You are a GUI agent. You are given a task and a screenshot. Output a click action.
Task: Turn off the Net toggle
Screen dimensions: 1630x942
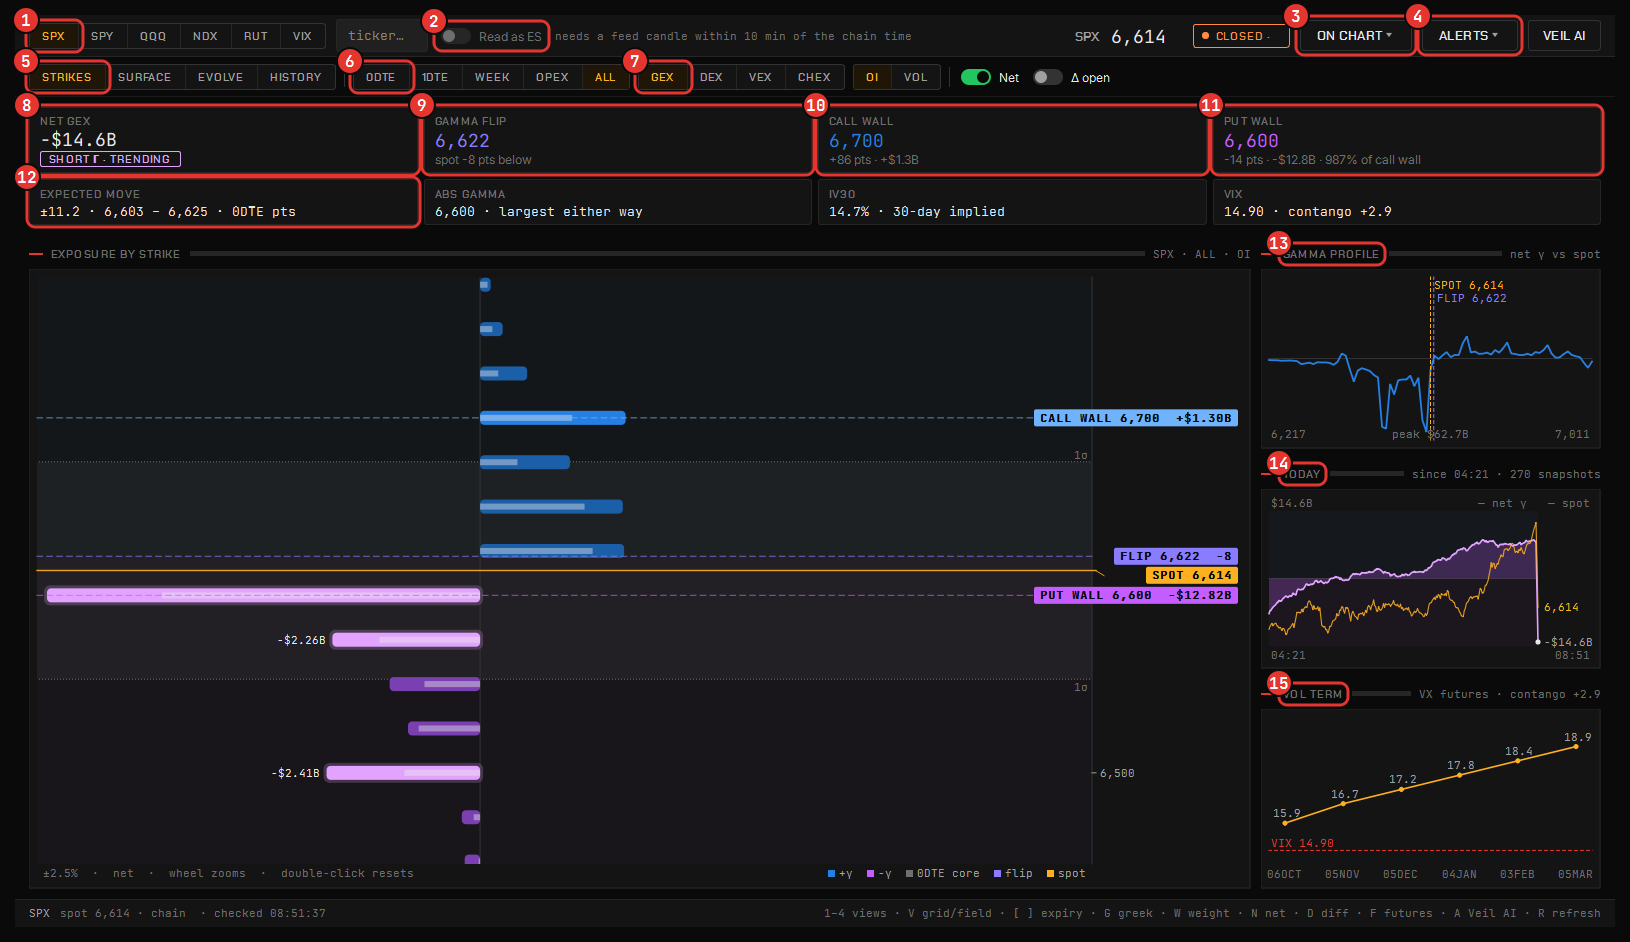[976, 77]
